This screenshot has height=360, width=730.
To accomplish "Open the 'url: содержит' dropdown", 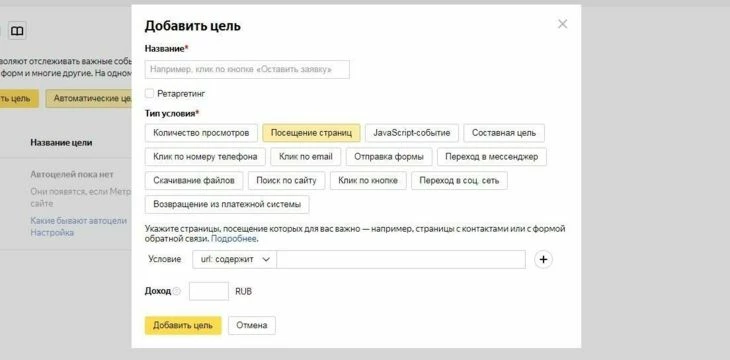I will [x=234, y=259].
